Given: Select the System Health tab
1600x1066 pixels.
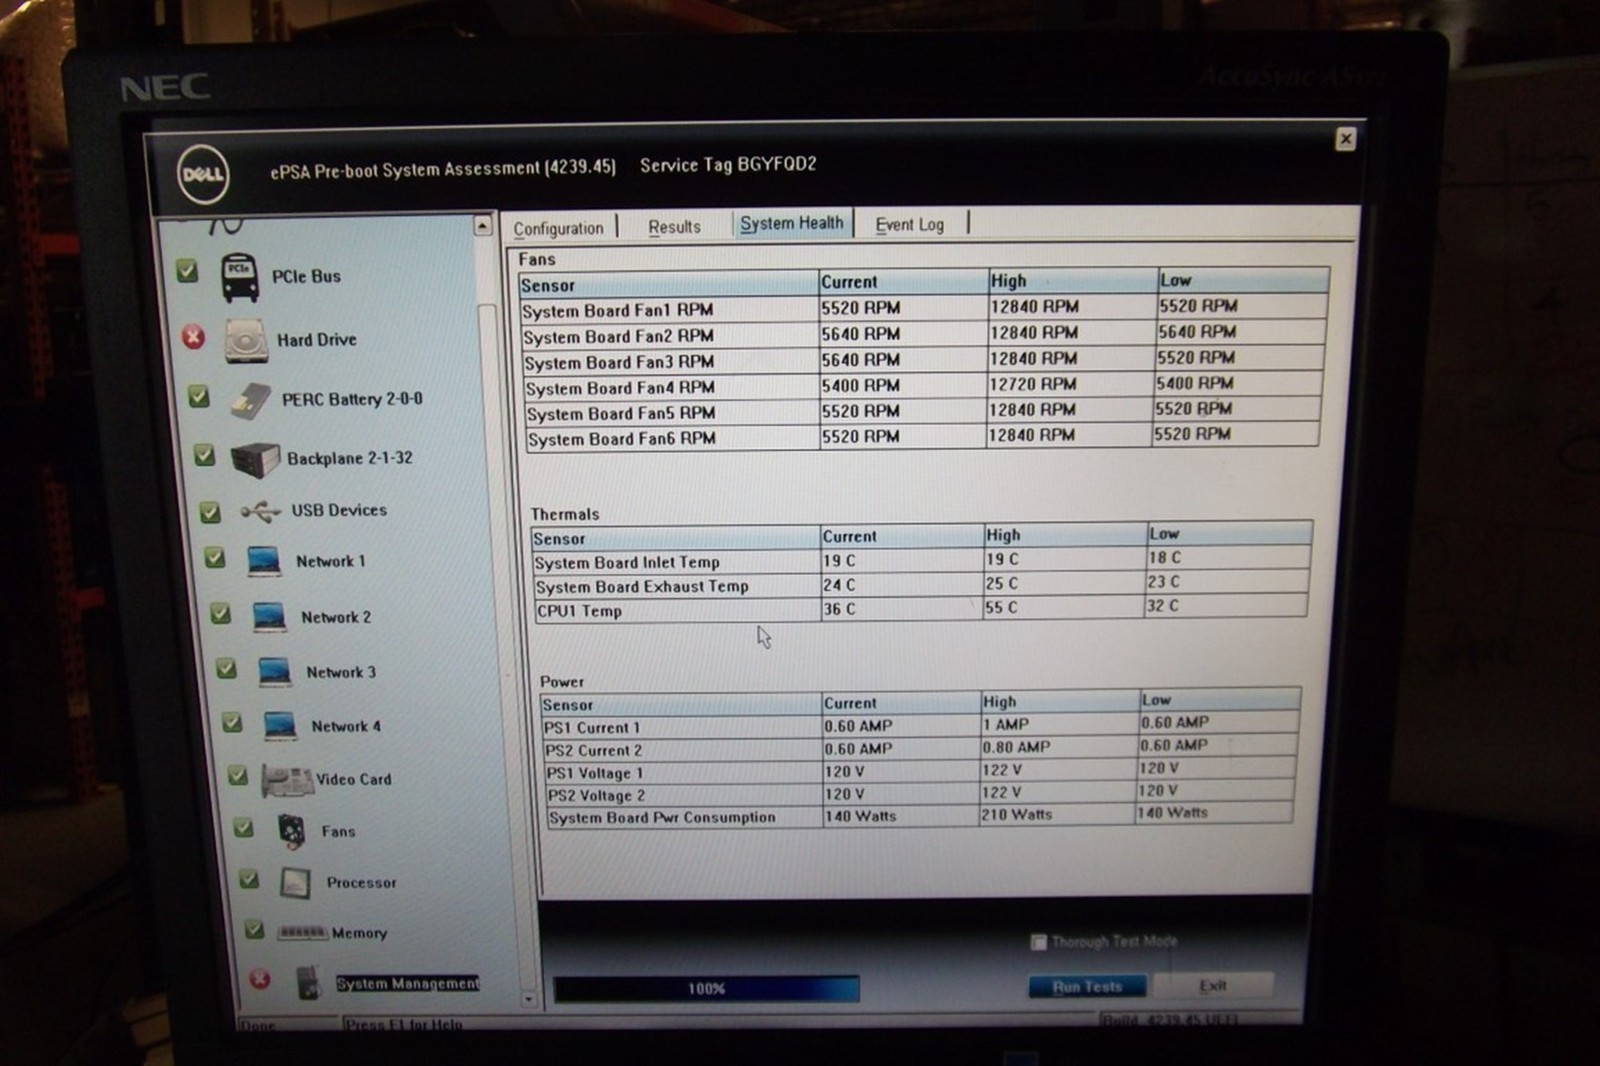Looking at the screenshot, I should (x=792, y=224).
